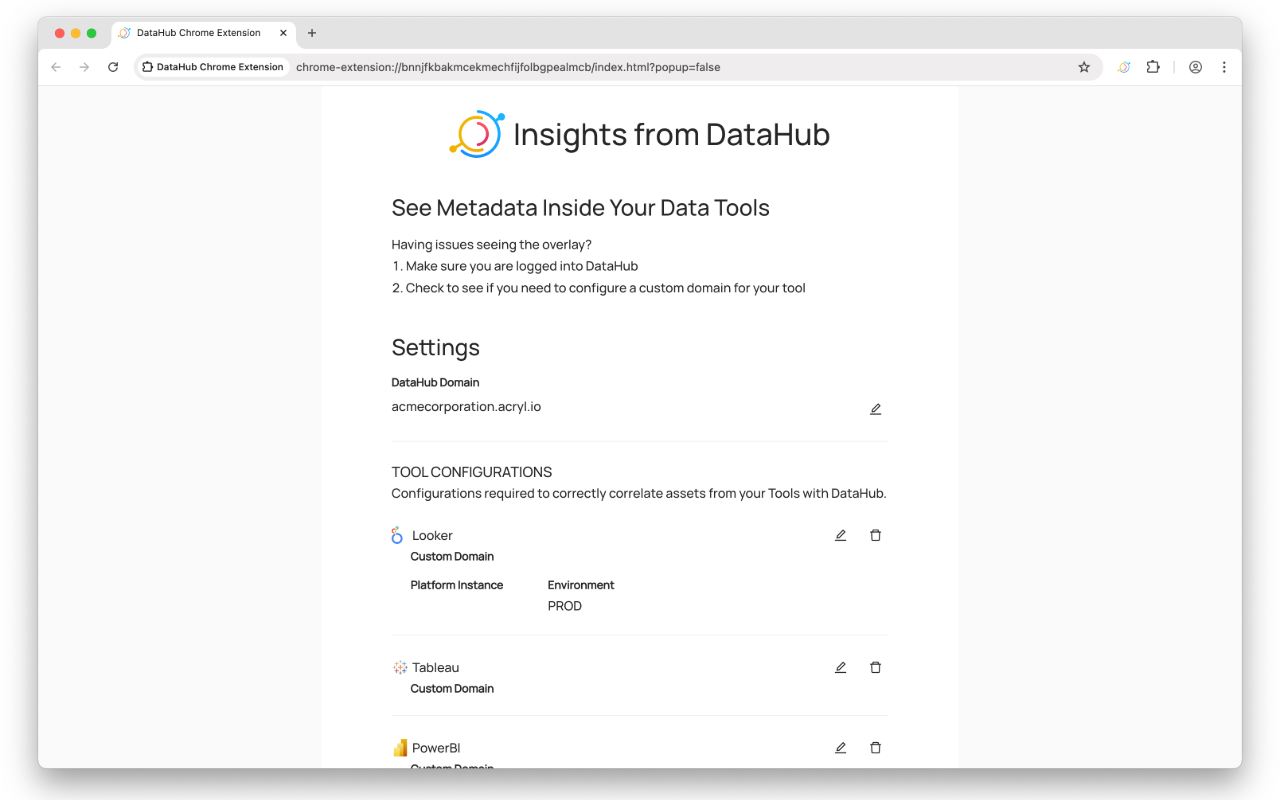Click the chrome-extension URL in address bar
The height and width of the screenshot is (800, 1280).
[508, 67]
